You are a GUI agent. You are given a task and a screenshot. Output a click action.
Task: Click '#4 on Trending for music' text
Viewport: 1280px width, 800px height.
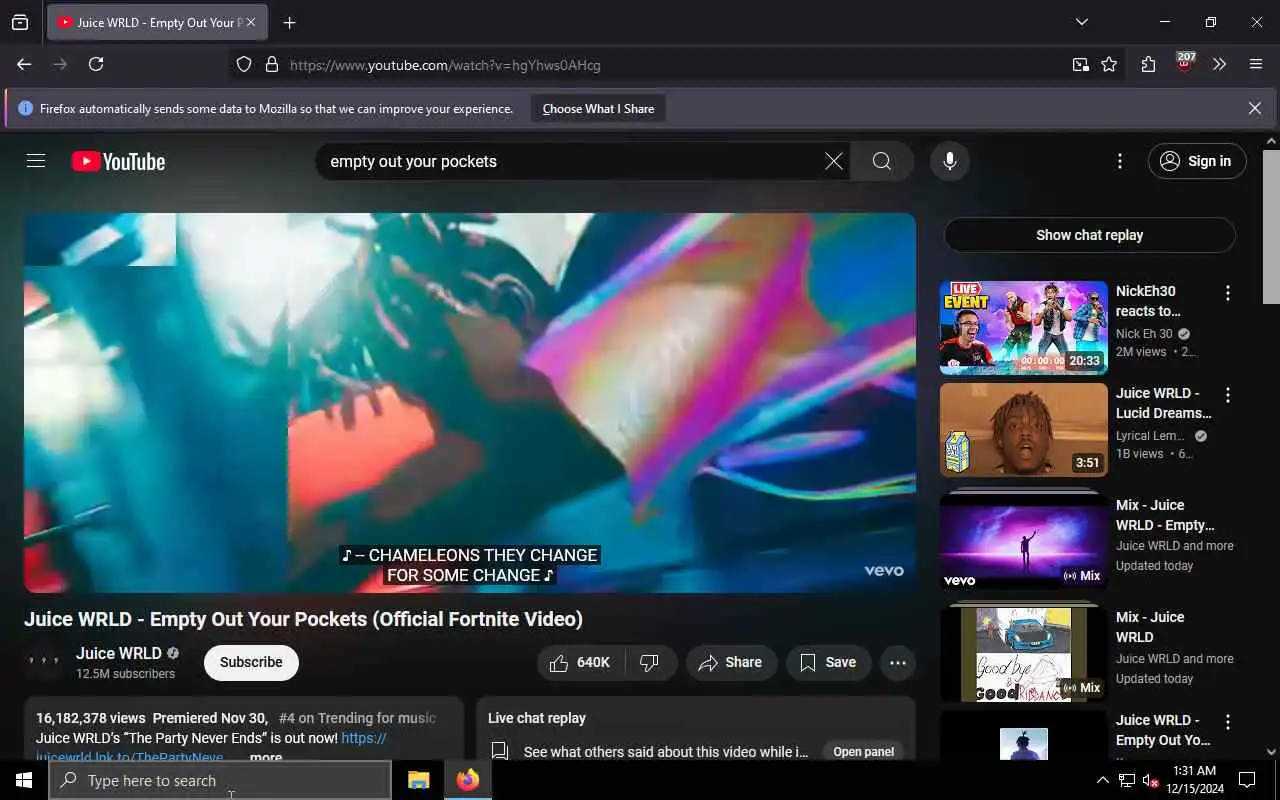(x=357, y=718)
